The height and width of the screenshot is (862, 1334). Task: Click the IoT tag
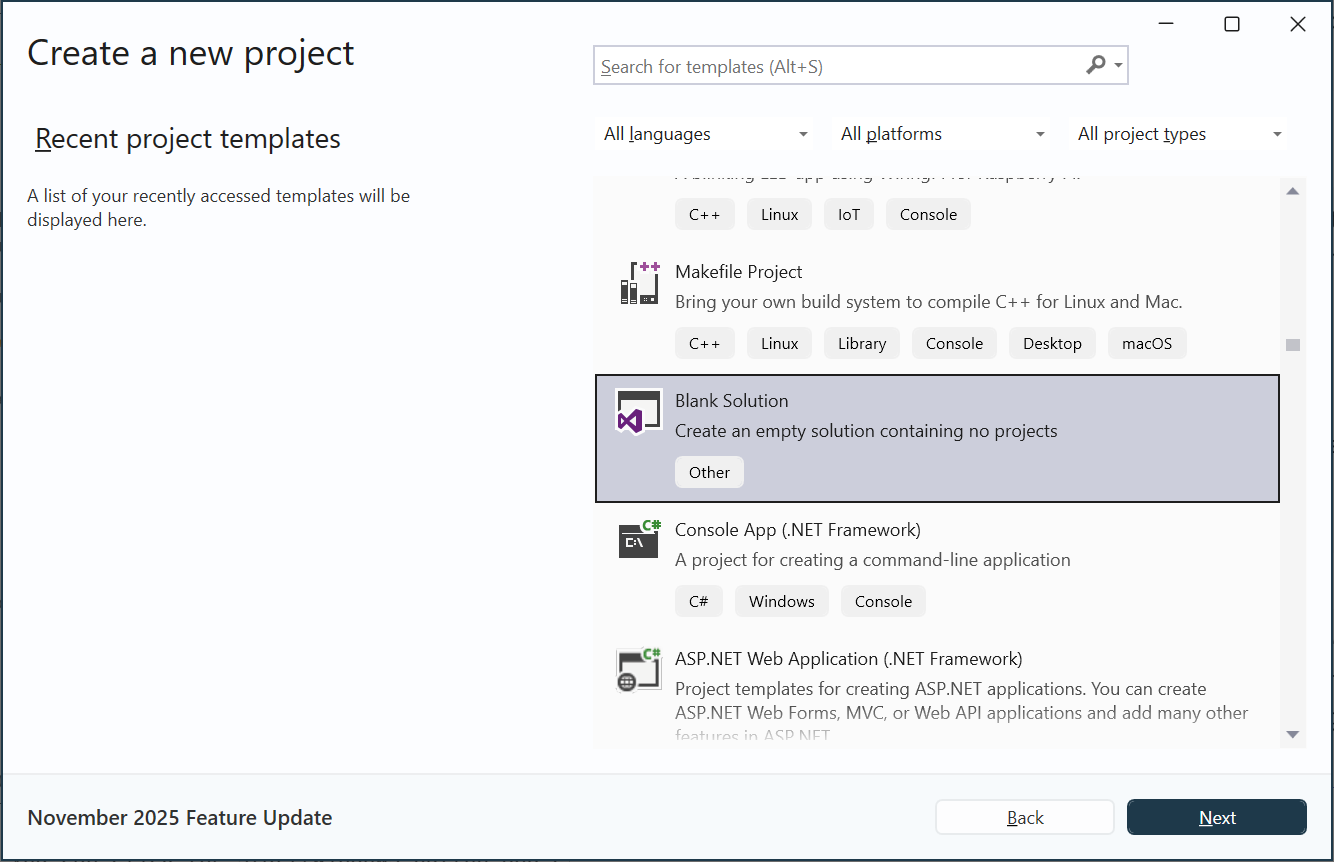point(849,214)
